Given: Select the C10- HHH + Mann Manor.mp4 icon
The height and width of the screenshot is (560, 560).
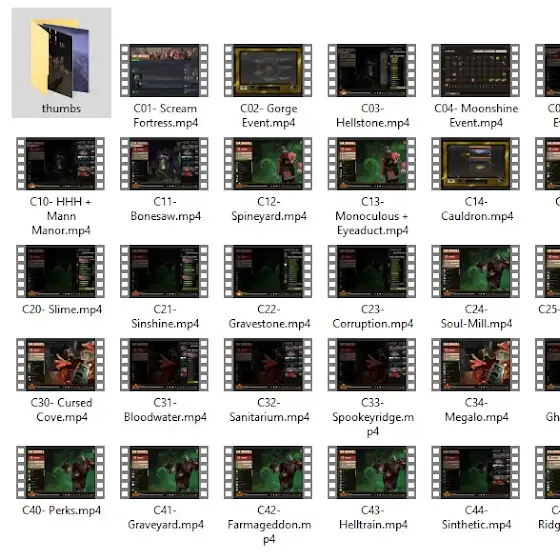Looking at the screenshot, I should [60, 164].
